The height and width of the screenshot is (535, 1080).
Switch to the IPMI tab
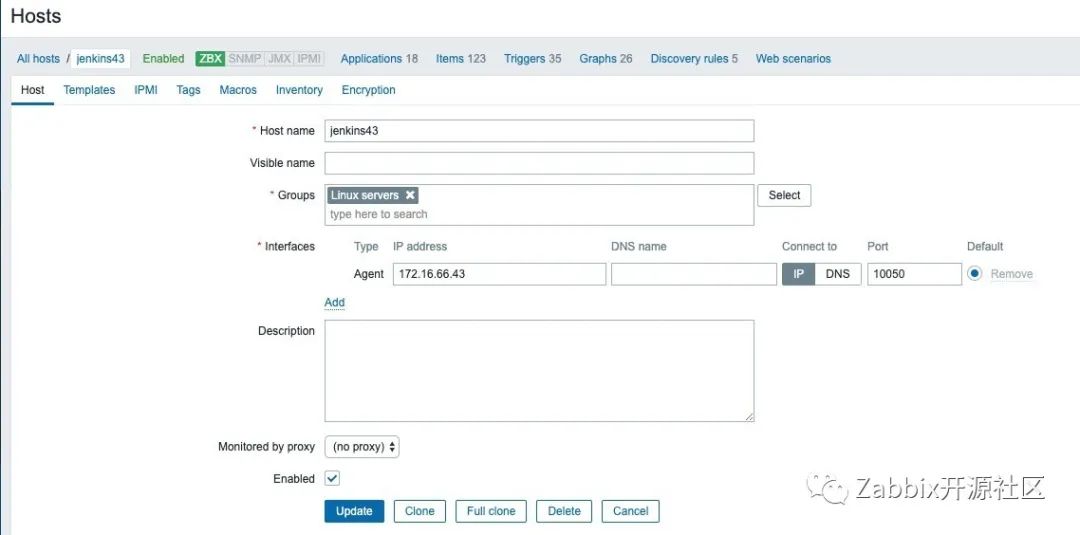click(x=146, y=90)
